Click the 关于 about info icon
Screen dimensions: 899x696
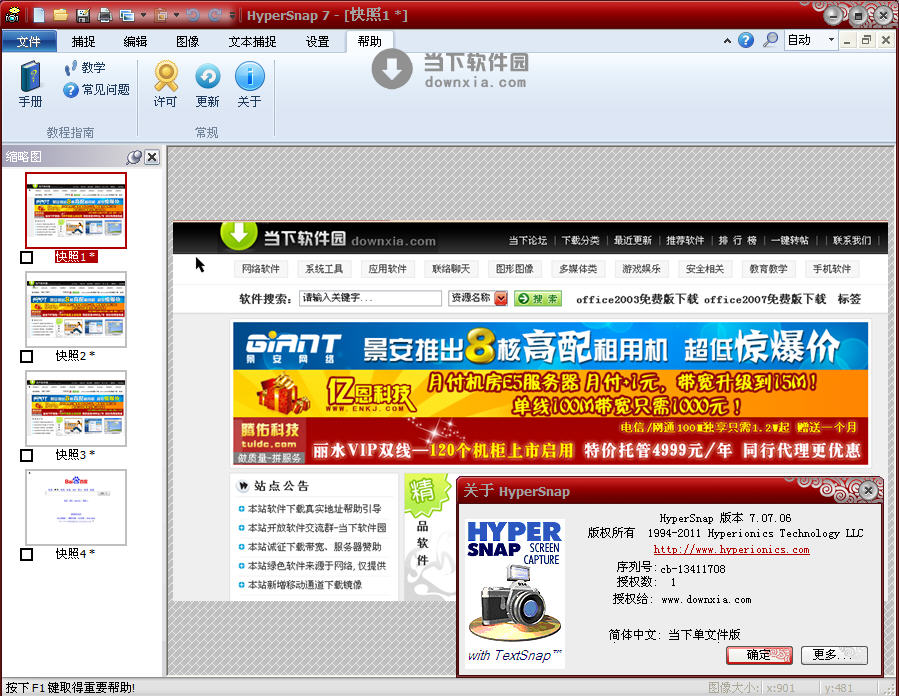[x=249, y=84]
